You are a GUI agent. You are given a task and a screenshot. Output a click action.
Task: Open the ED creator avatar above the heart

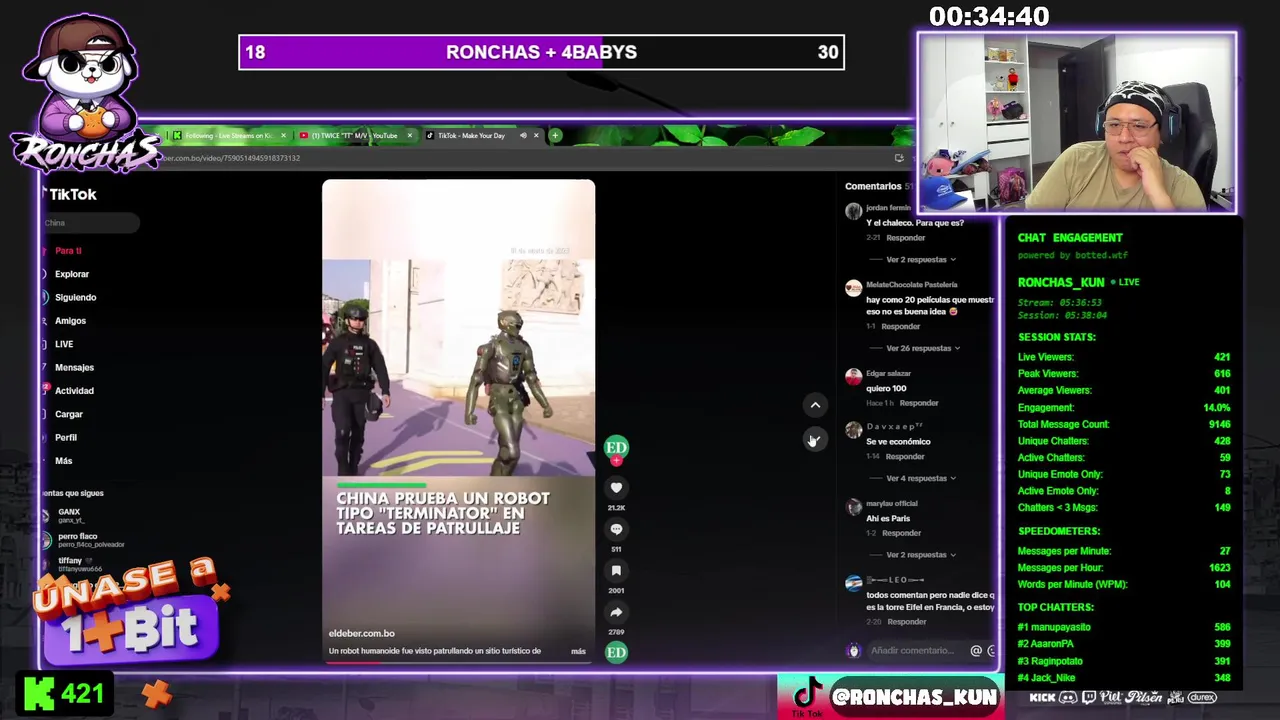tap(616, 447)
